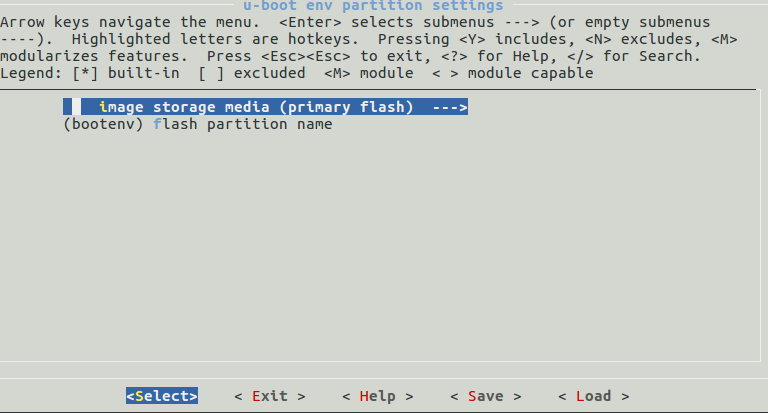Open the image storage media submenu
The width and height of the screenshot is (768, 413).
[x=265, y=107]
